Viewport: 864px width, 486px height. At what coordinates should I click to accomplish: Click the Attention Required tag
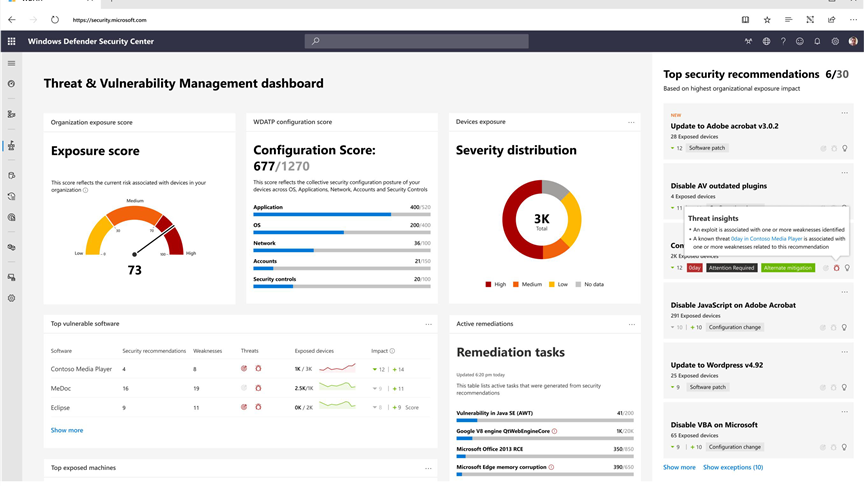[x=731, y=268]
